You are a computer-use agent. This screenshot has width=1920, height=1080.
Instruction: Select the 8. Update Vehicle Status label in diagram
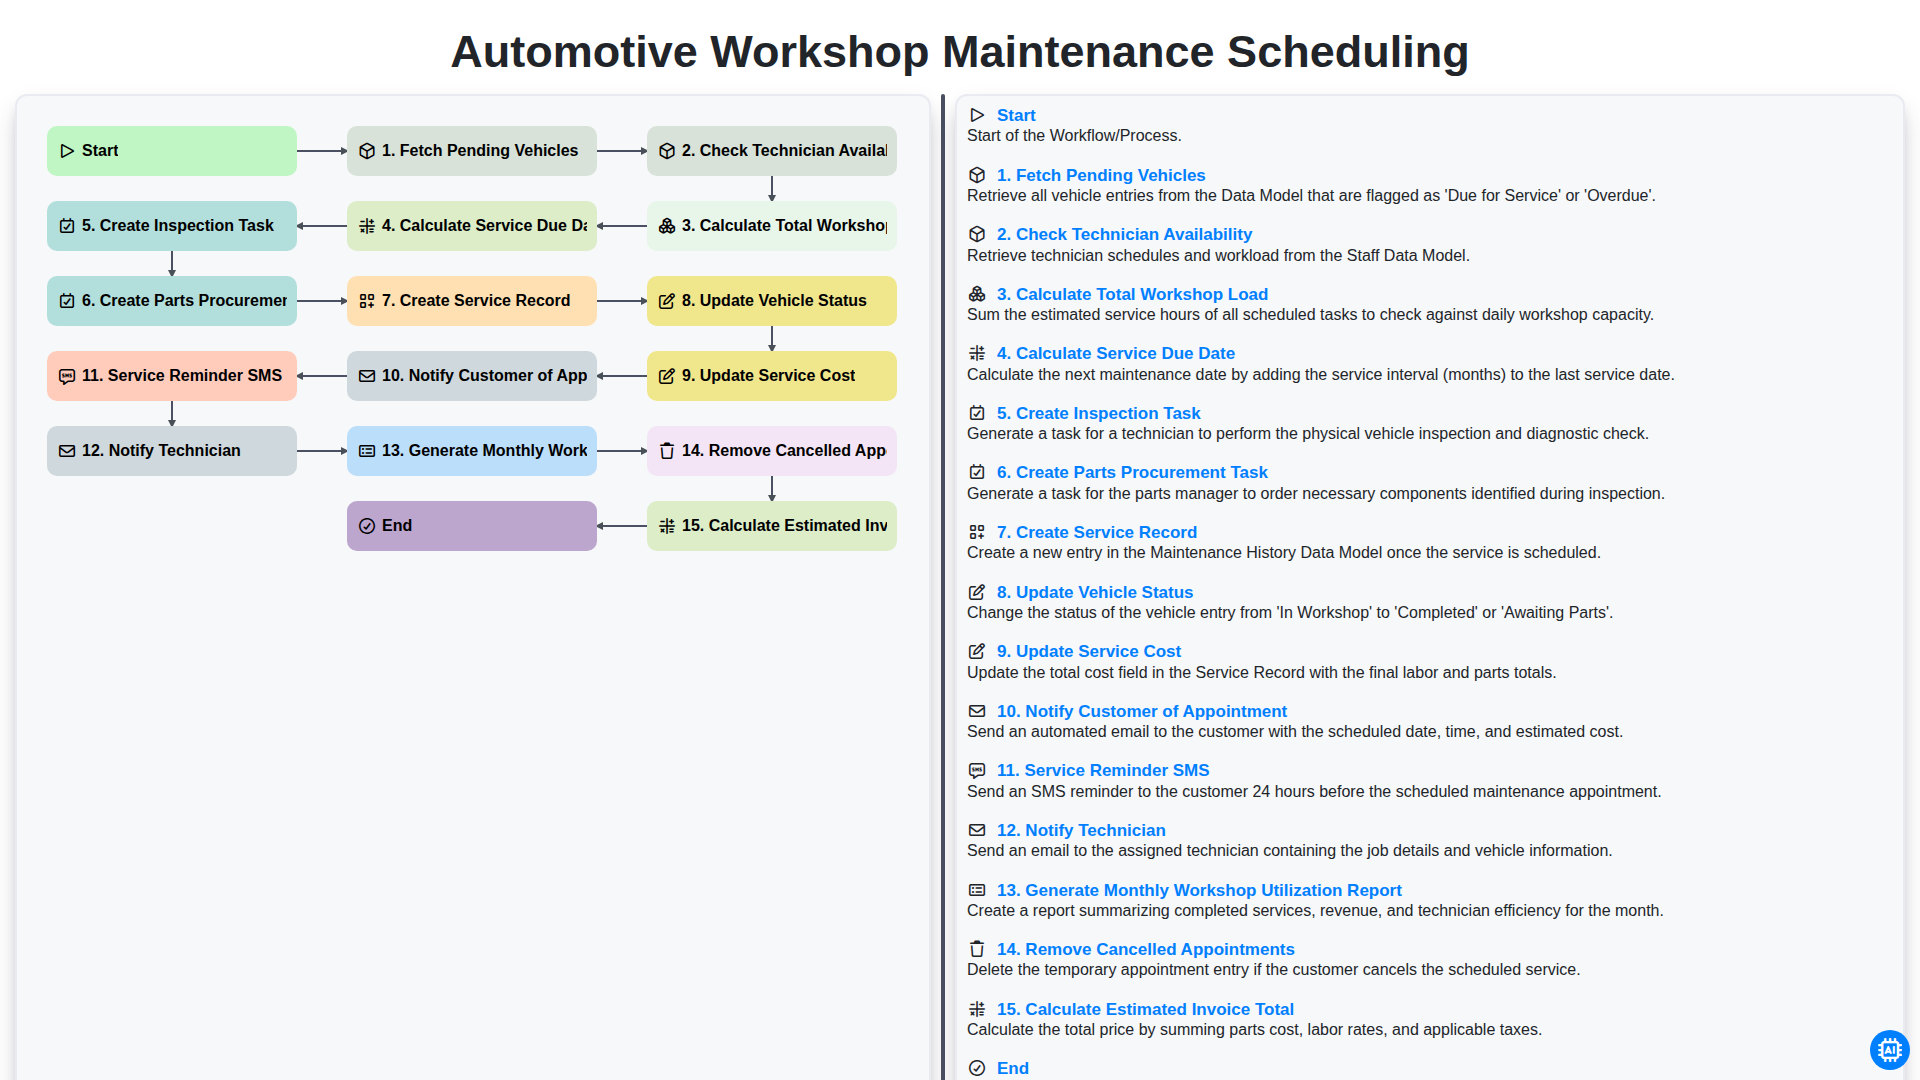774,301
